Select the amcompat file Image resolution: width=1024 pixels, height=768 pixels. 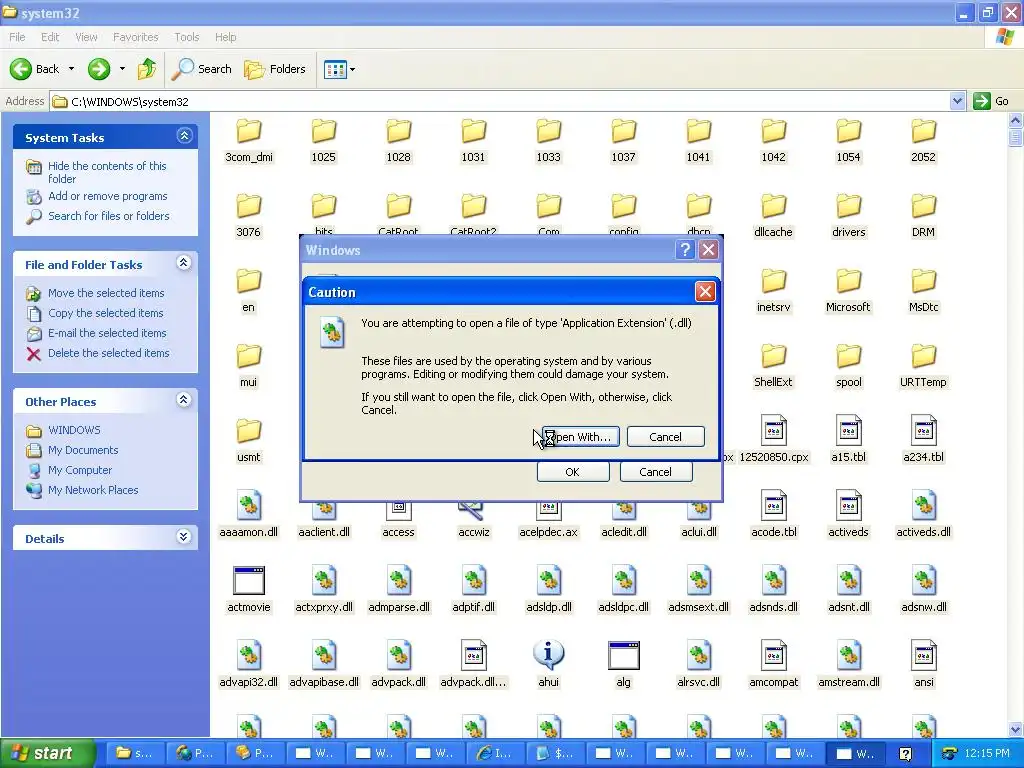(774, 666)
